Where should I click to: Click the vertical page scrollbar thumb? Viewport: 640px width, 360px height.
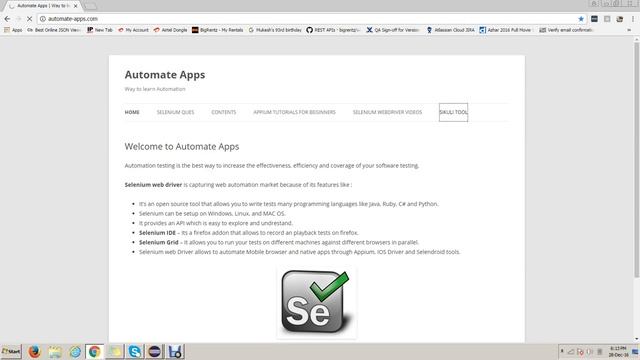(x=636, y=159)
